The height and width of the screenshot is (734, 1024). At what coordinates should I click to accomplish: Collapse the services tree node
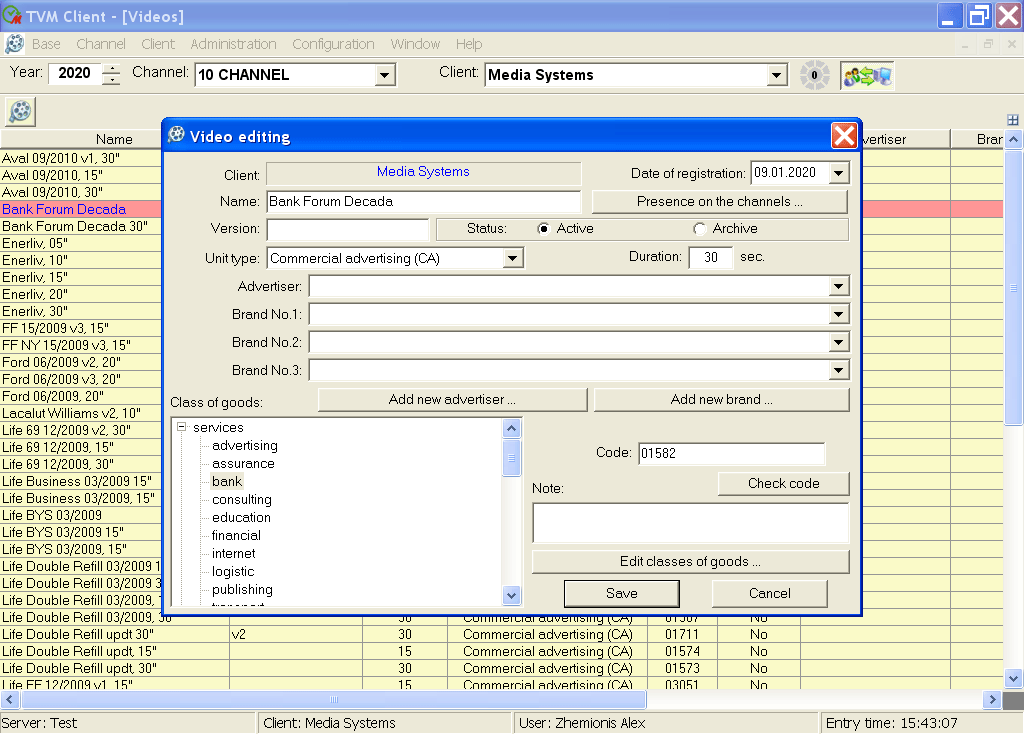pos(182,428)
